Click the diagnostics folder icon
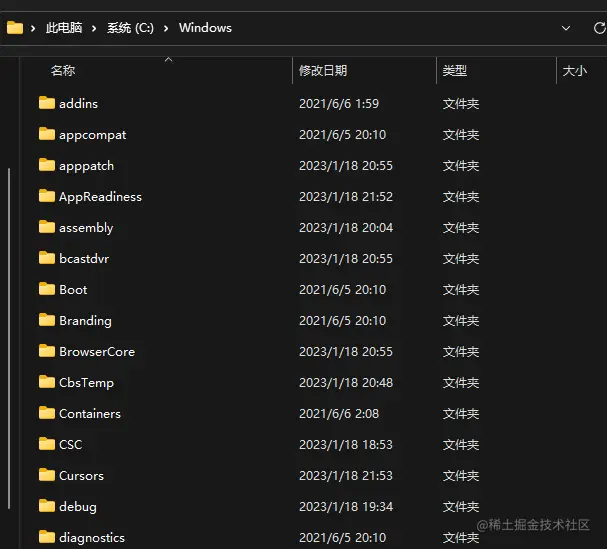 [47, 537]
